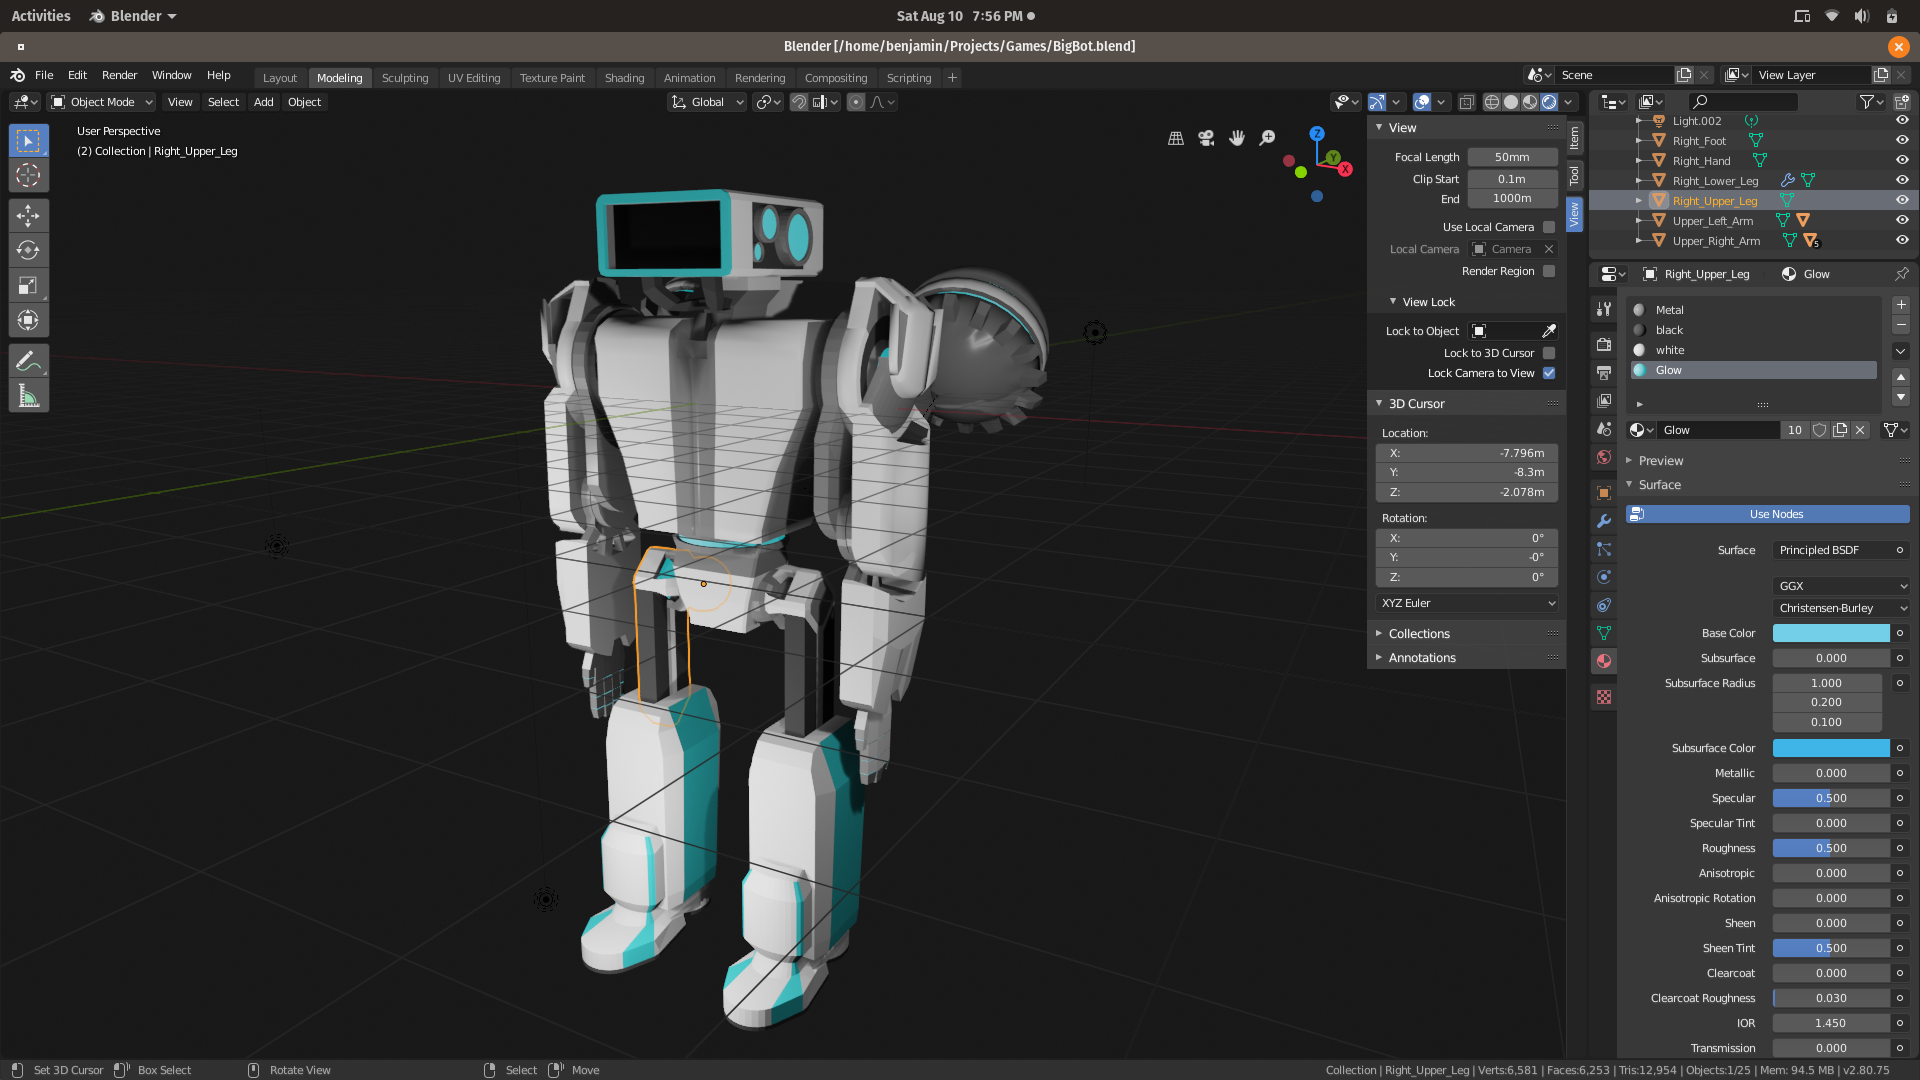Select the Annotate pencil tool
This screenshot has width=1920, height=1080.
point(28,361)
